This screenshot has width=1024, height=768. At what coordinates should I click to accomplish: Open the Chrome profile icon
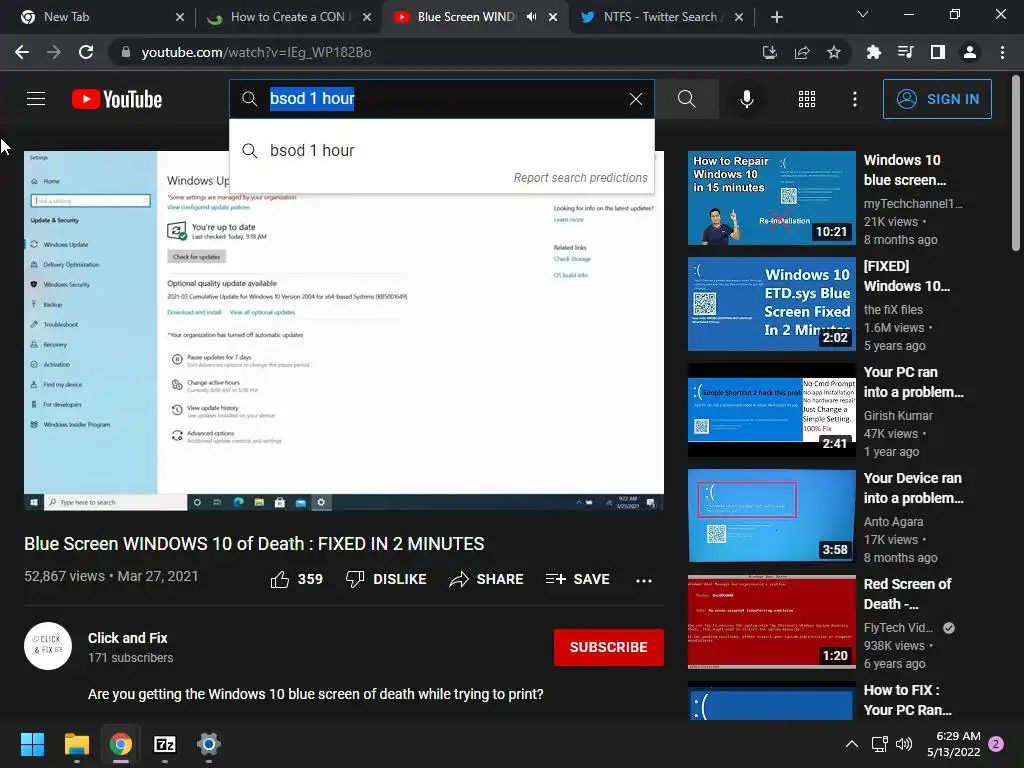pyautogui.click(x=970, y=52)
